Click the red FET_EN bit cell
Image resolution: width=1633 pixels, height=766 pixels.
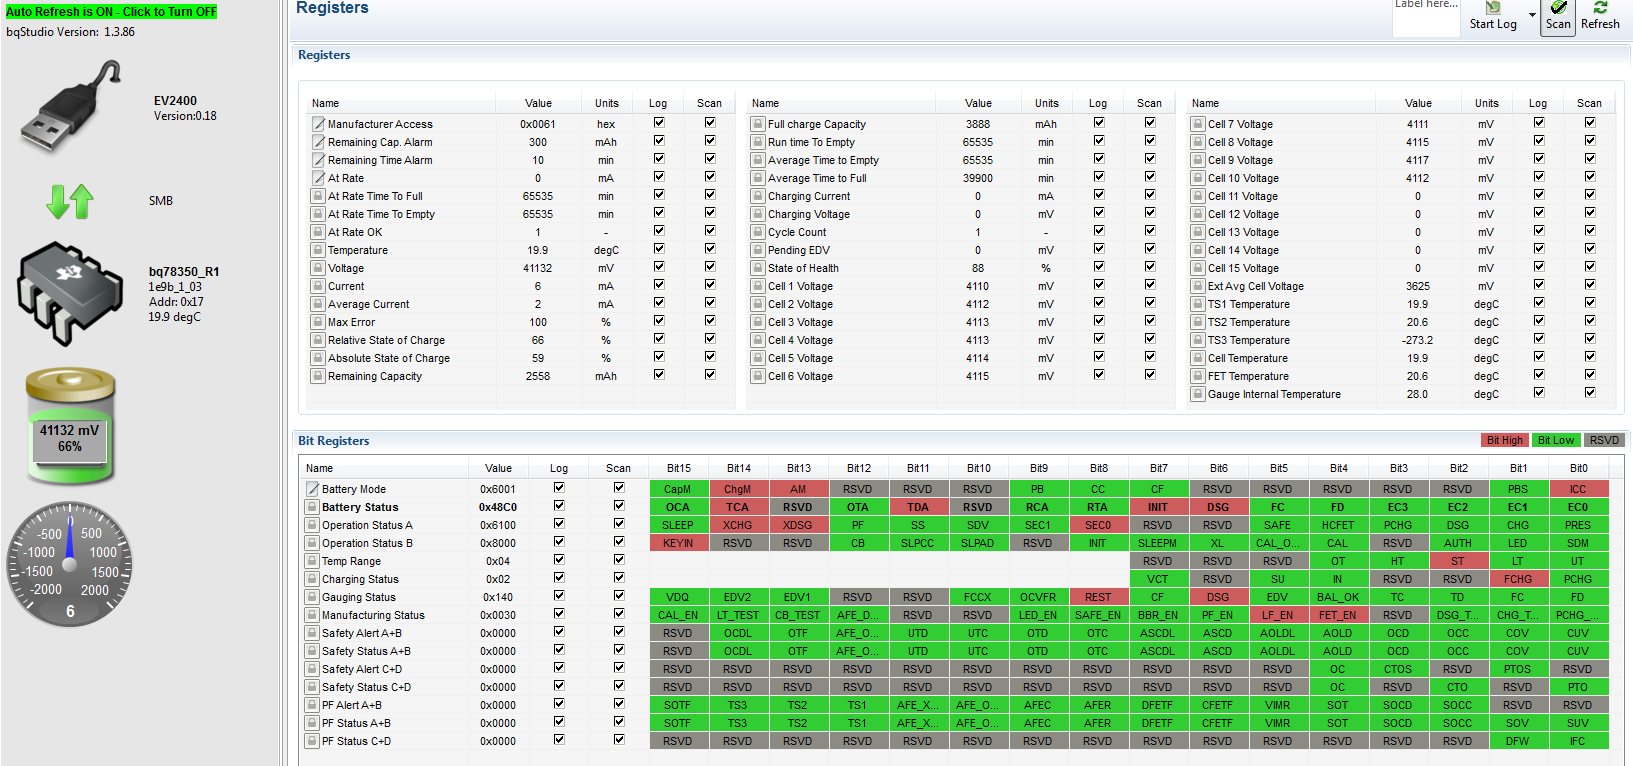pos(1338,615)
